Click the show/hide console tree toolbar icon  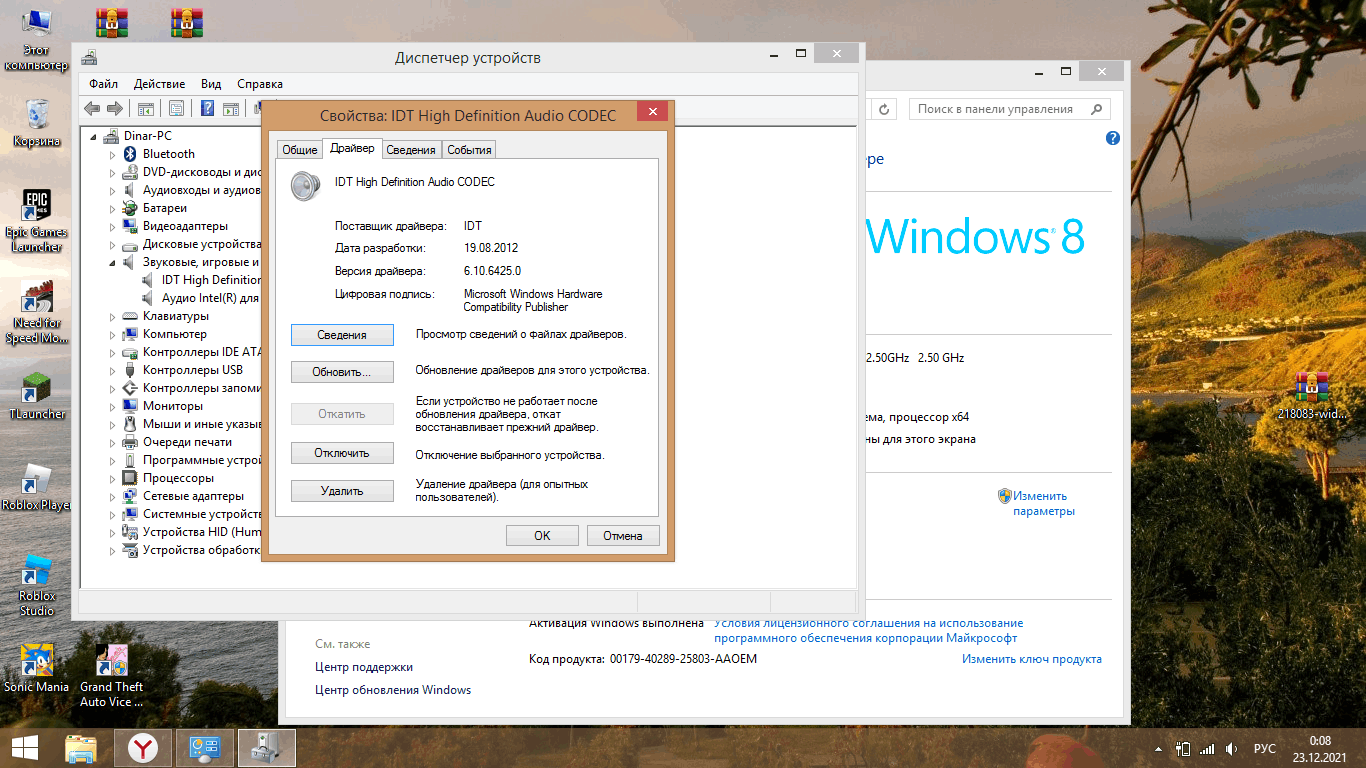coord(145,108)
